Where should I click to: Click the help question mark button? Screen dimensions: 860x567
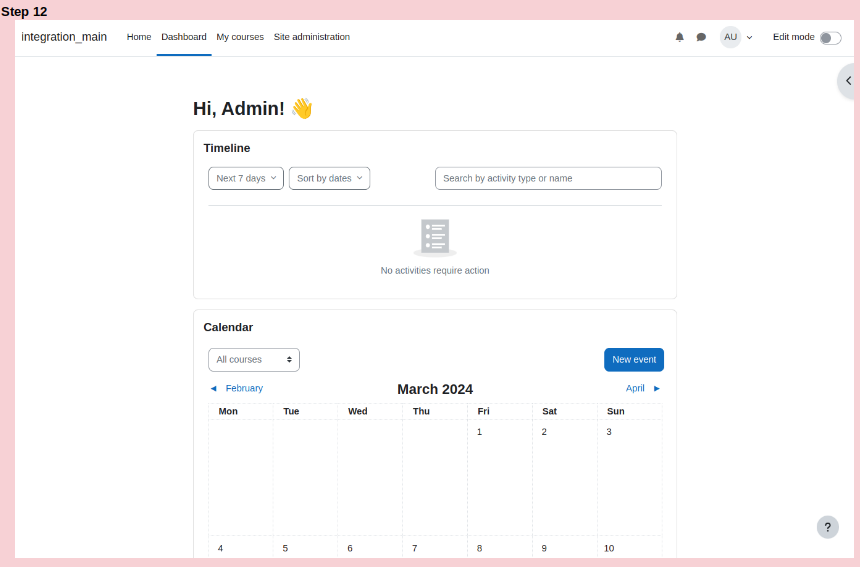tap(828, 528)
